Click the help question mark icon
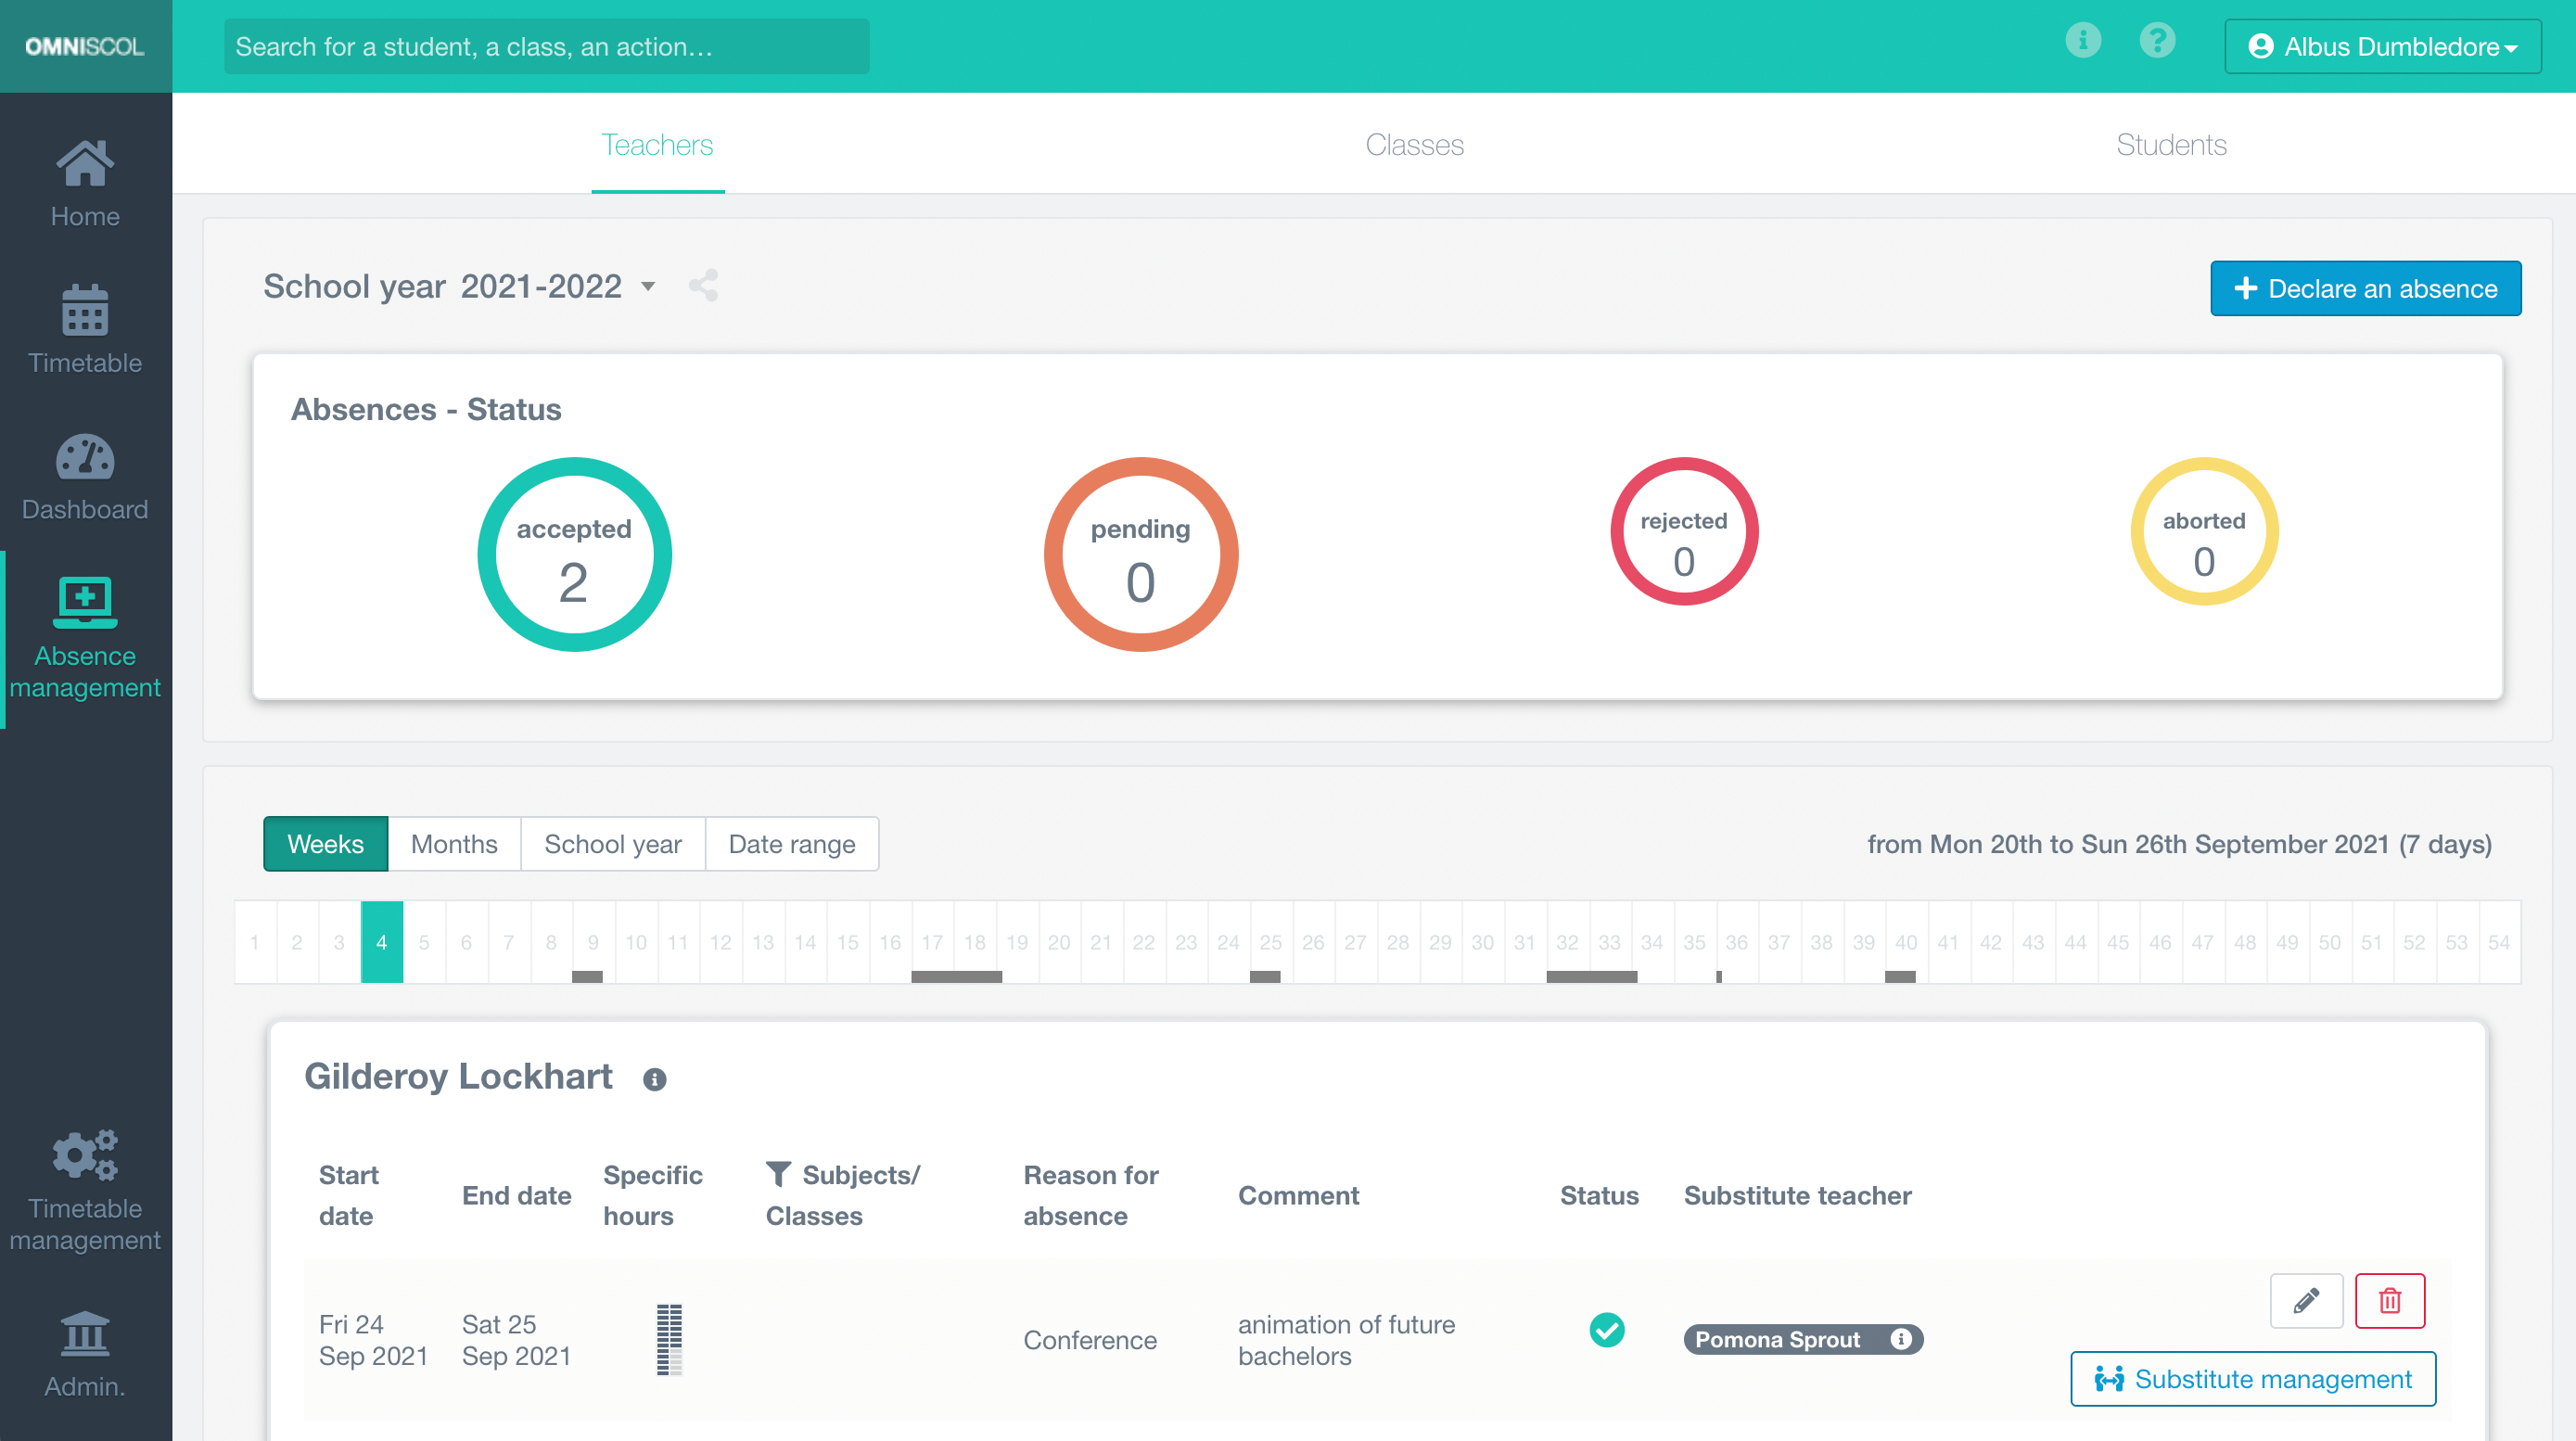 point(2157,42)
